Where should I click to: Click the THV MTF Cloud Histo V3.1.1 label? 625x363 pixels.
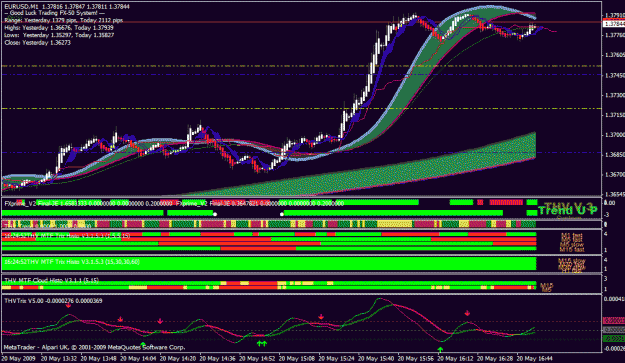click(52, 281)
